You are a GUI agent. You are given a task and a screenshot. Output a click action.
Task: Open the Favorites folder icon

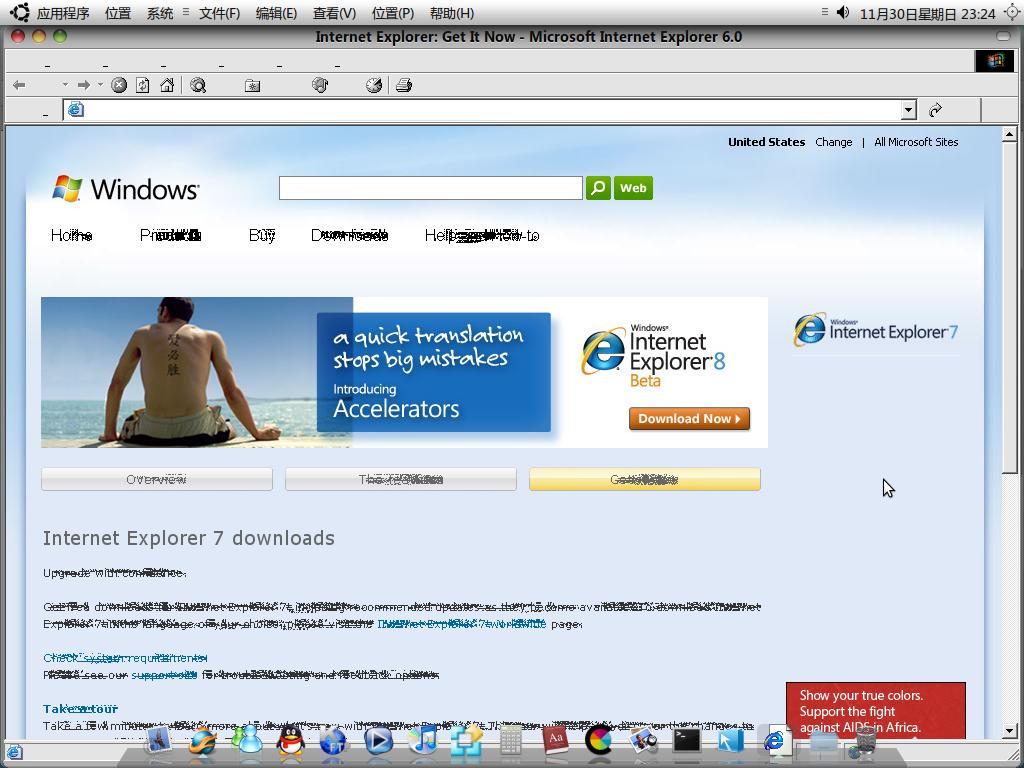[x=252, y=86]
